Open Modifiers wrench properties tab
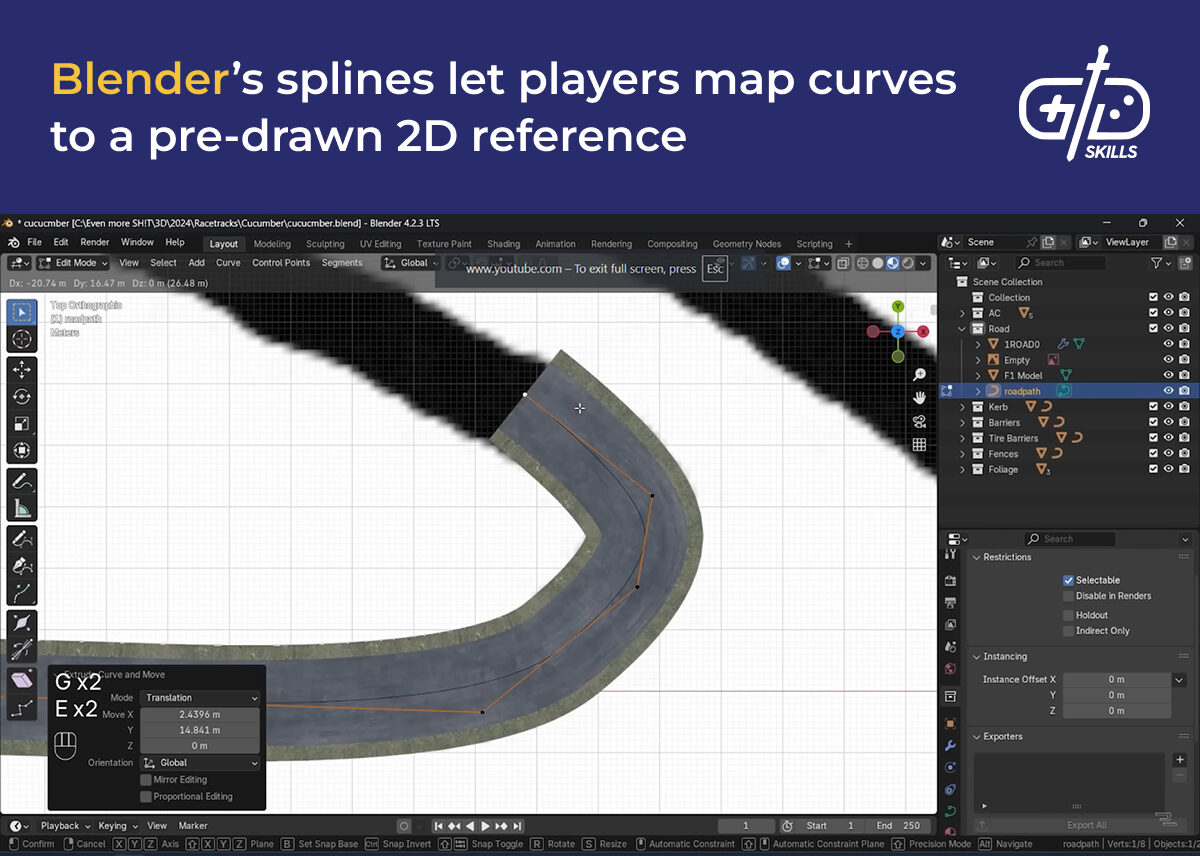The image size is (1200, 856). click(950, 745)
